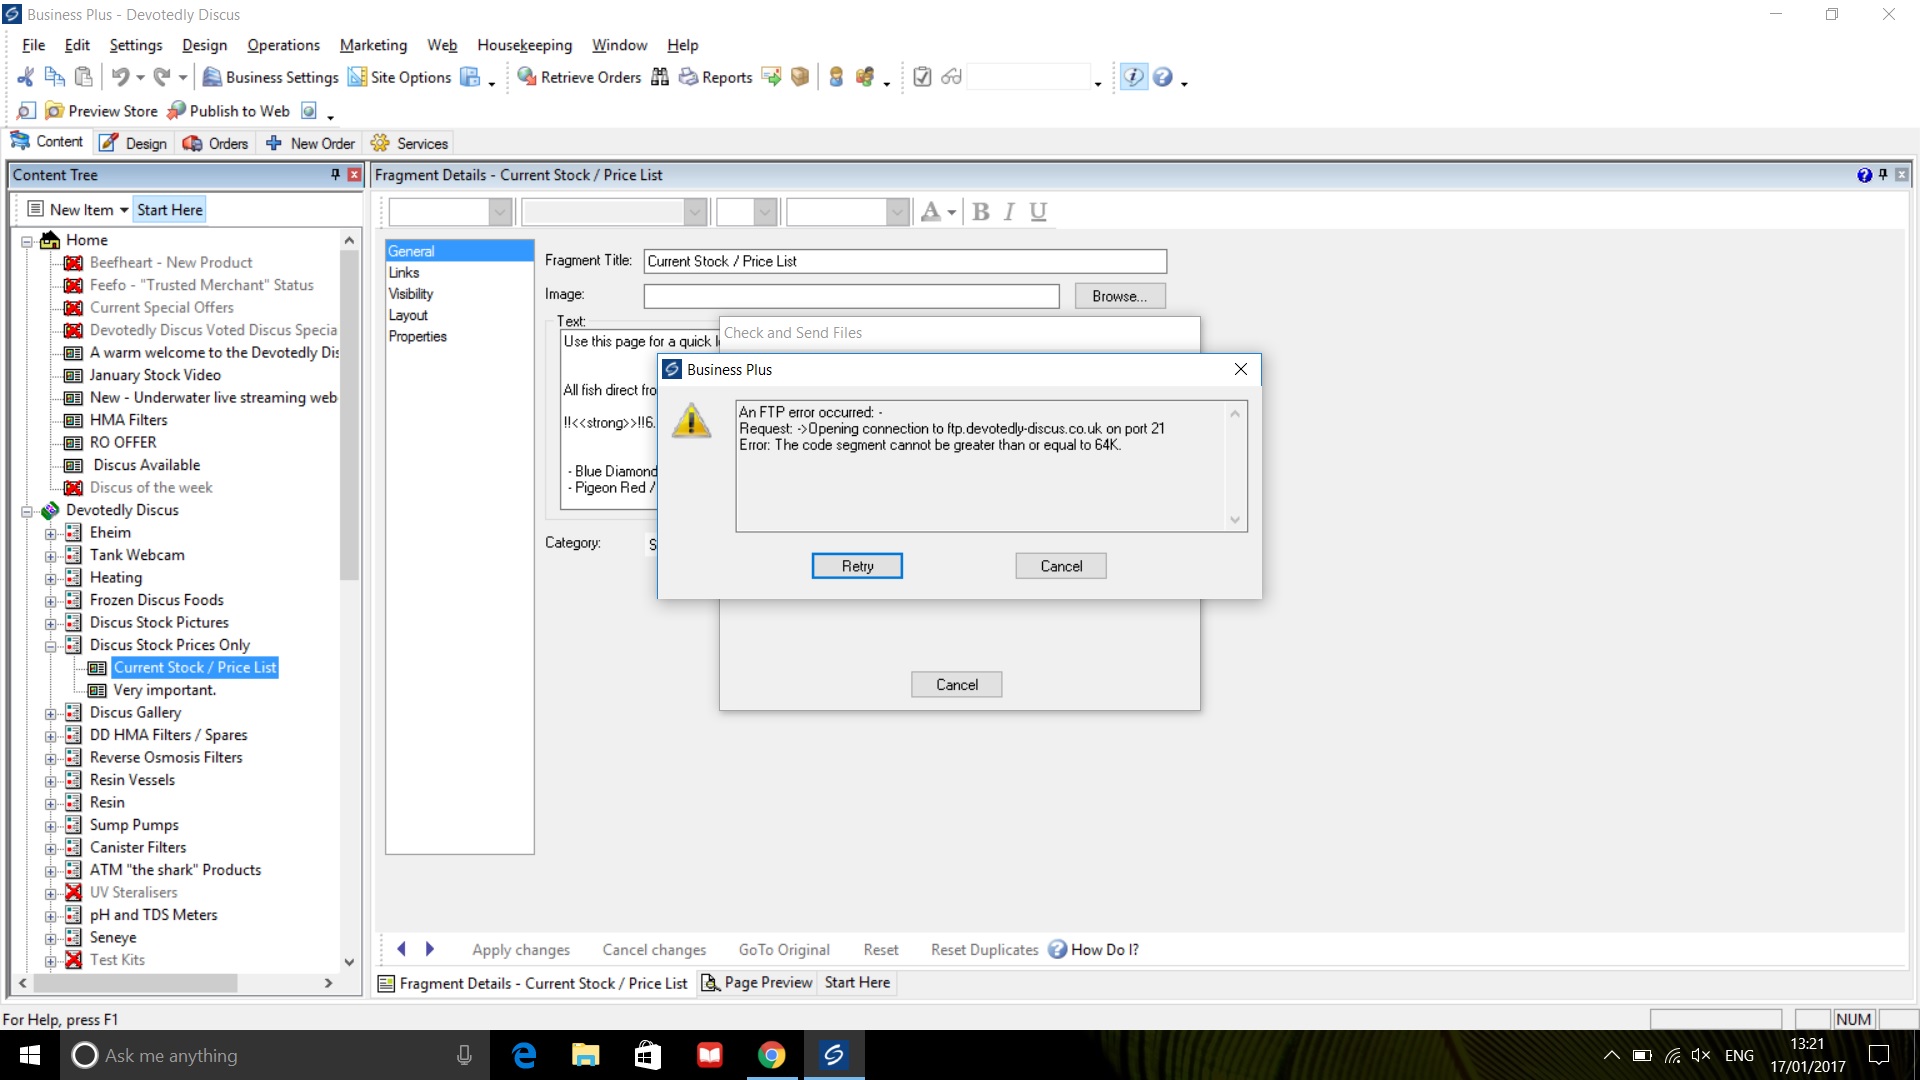Toggle Underline text formatting

[1038, 212]
